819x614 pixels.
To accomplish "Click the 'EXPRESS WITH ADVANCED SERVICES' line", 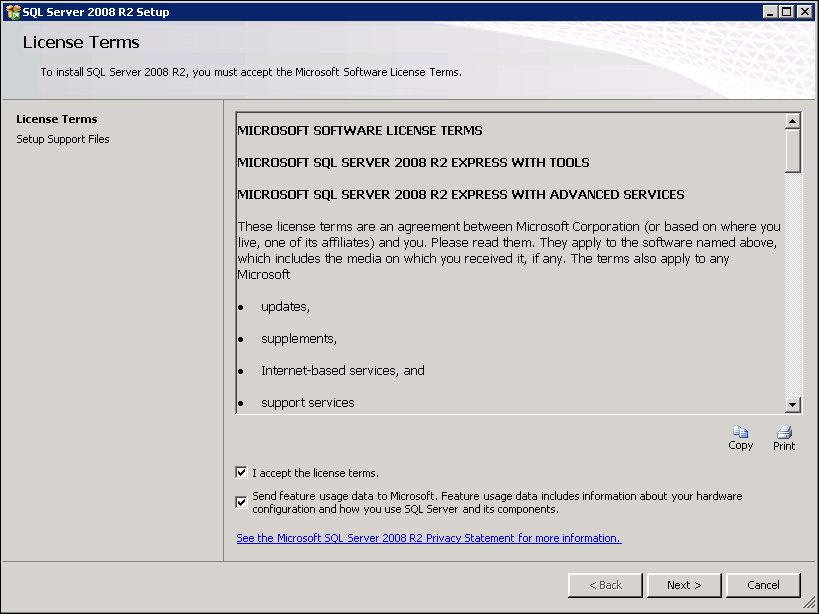I will pyautogui.click(x=461, y=194).
